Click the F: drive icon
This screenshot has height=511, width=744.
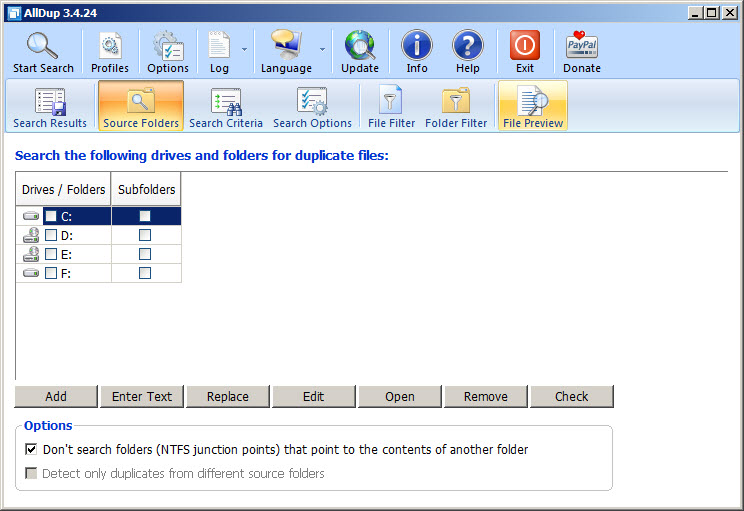click(31, 273)
